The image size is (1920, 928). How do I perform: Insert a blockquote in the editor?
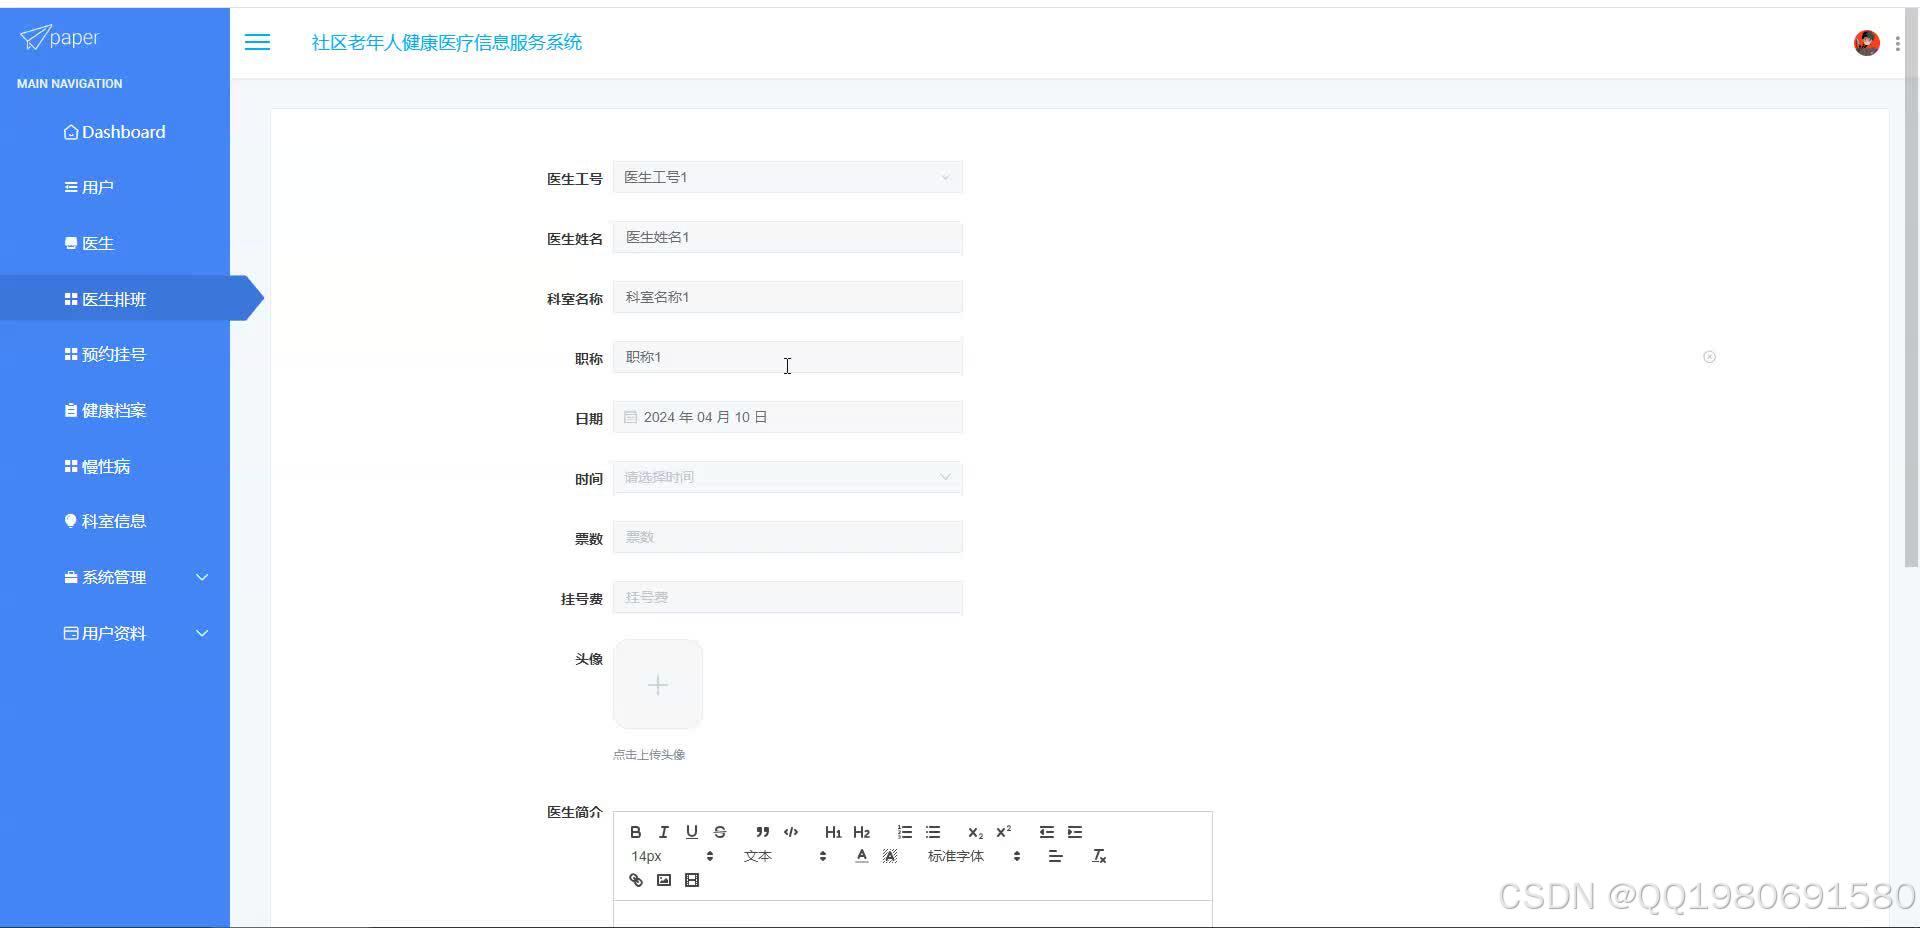coord(761,831)
